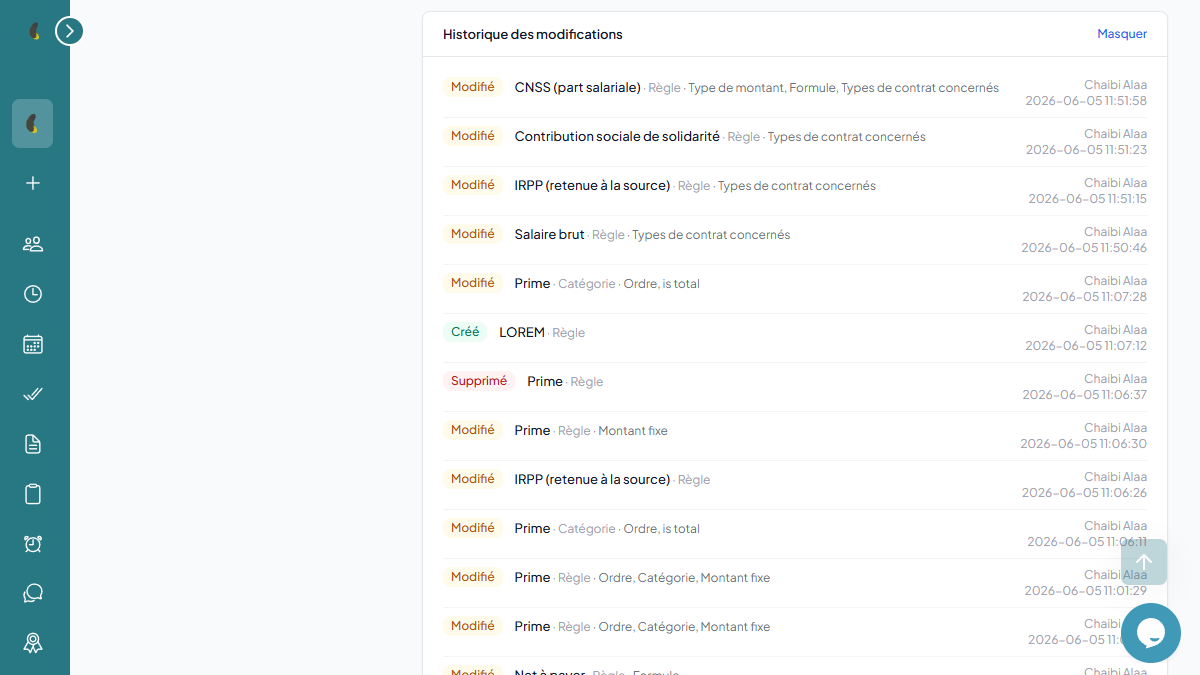Viewport: 1200px width, 675px height.
Task: Open the highlighted workspace logo button
Action: coord(33,124)
